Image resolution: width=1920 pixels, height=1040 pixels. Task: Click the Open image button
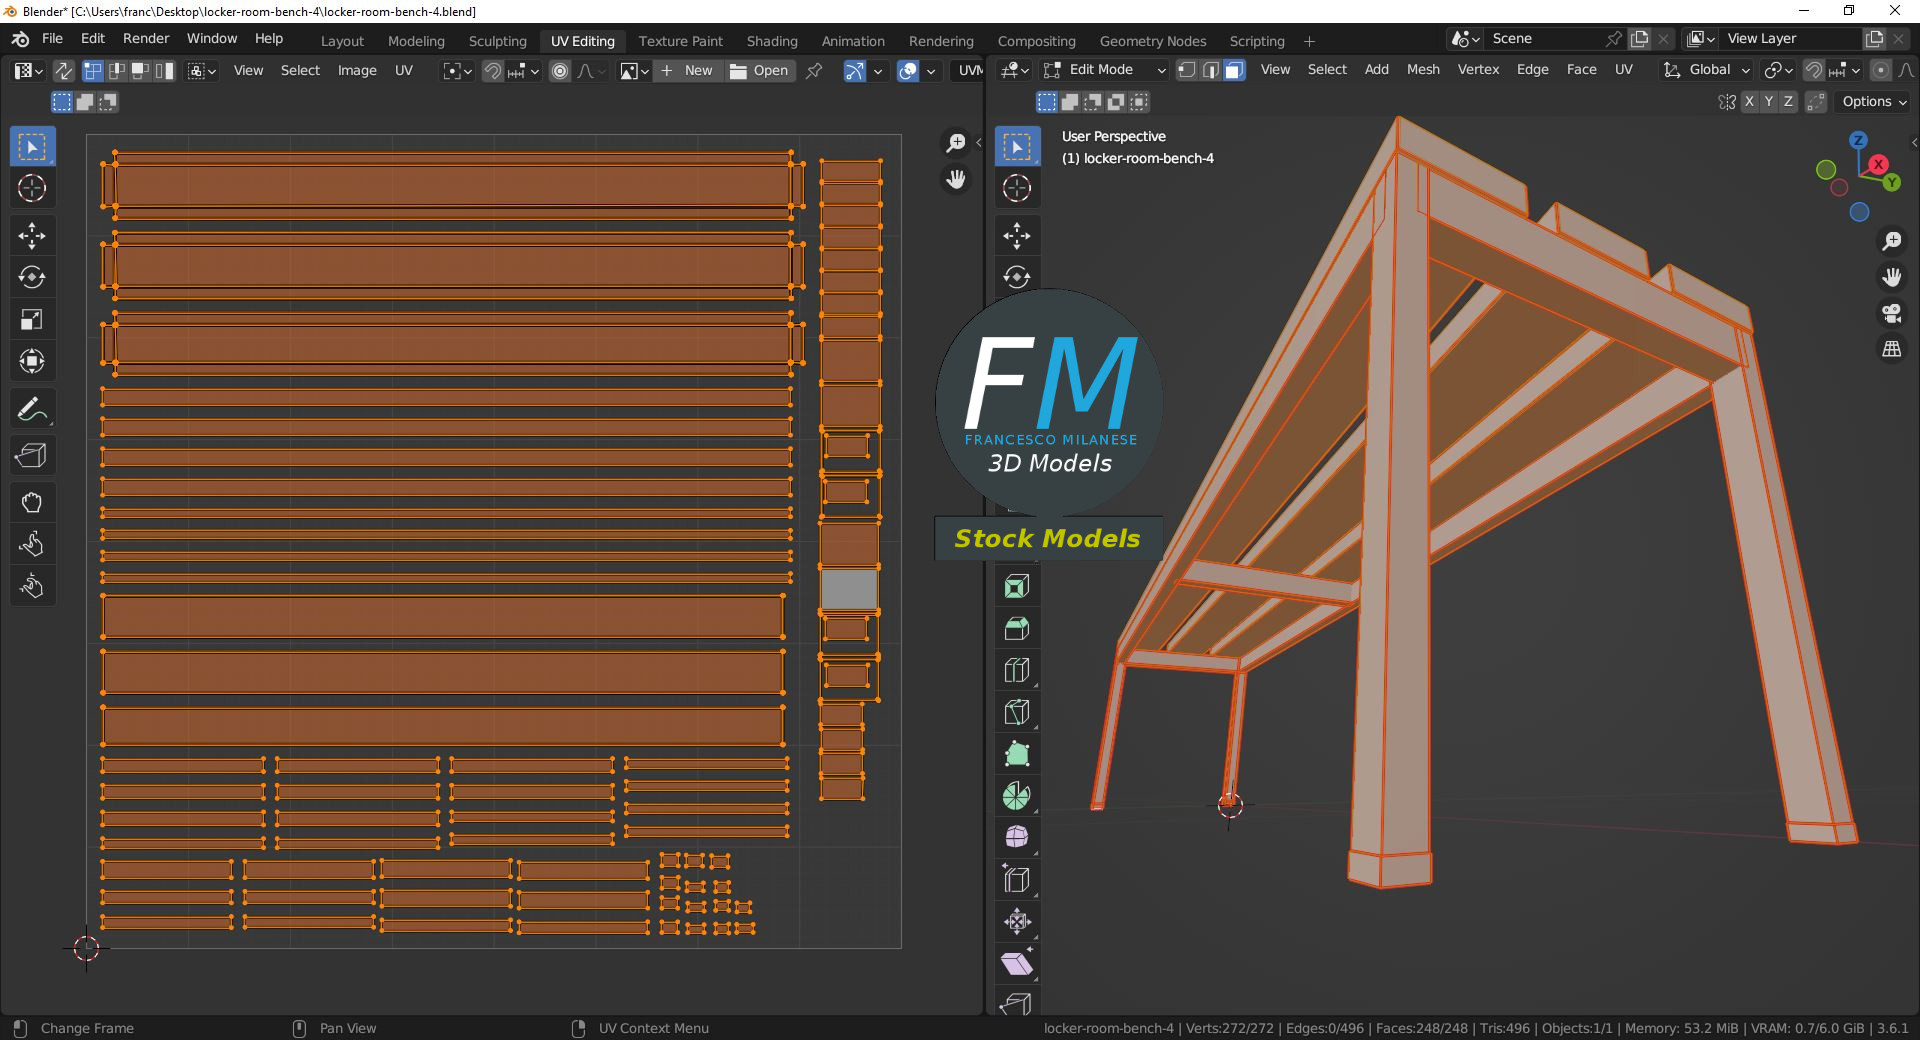coord(759,71)
